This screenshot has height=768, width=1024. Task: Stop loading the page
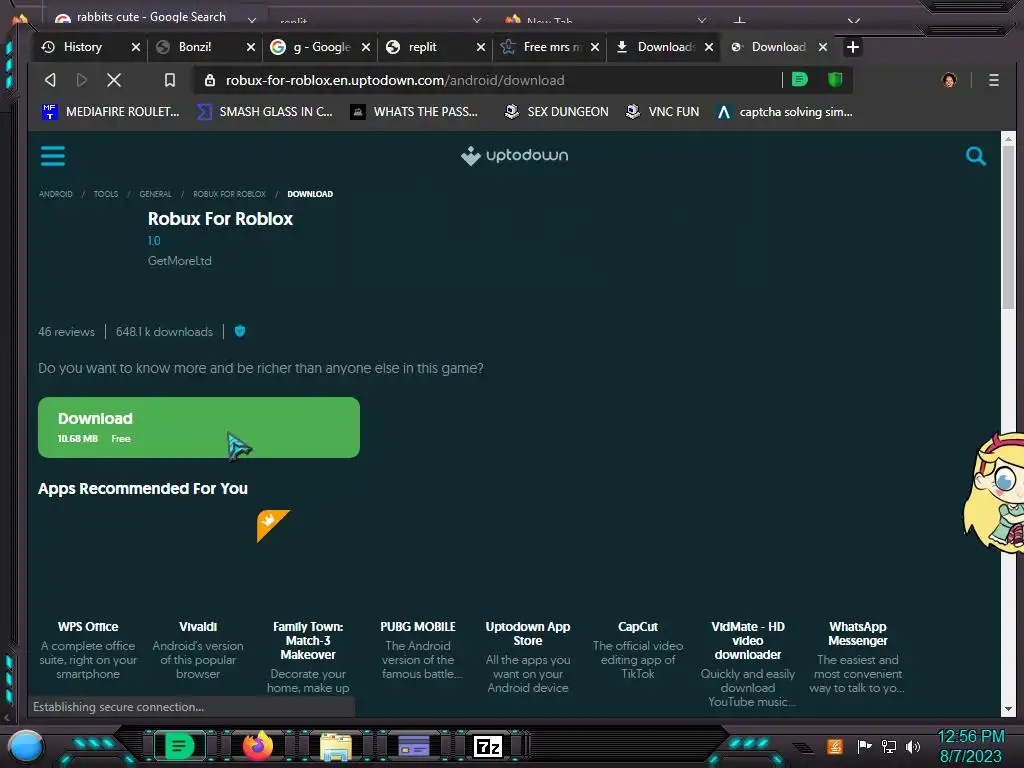tap(114, 80)
